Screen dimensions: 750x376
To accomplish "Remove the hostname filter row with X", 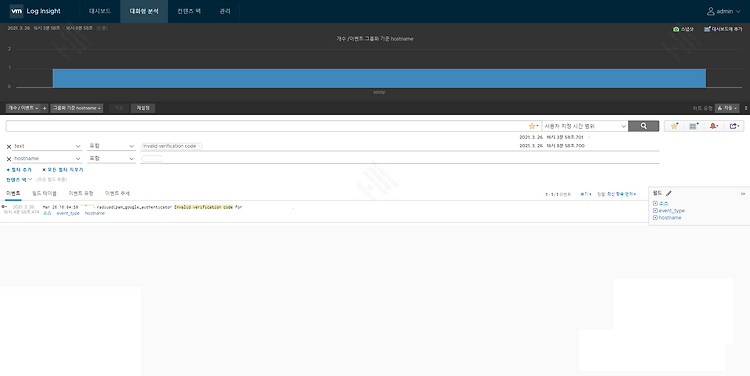I will tap(9, 159).
